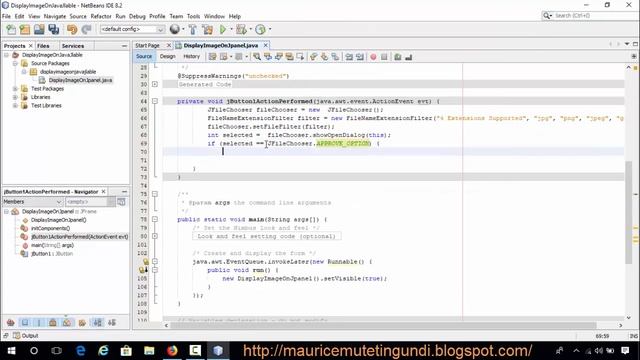Click the Search (Ctrl+I) field
Viewport: 640px width, 360px height.
[x=590, y=16]
